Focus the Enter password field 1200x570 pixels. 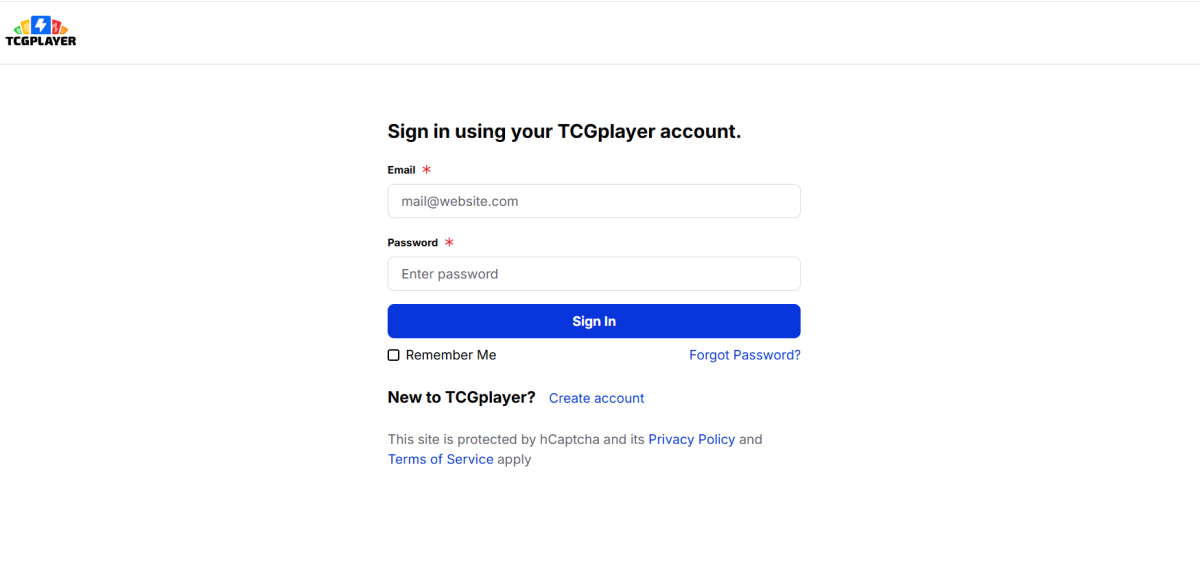pos(594,274)
